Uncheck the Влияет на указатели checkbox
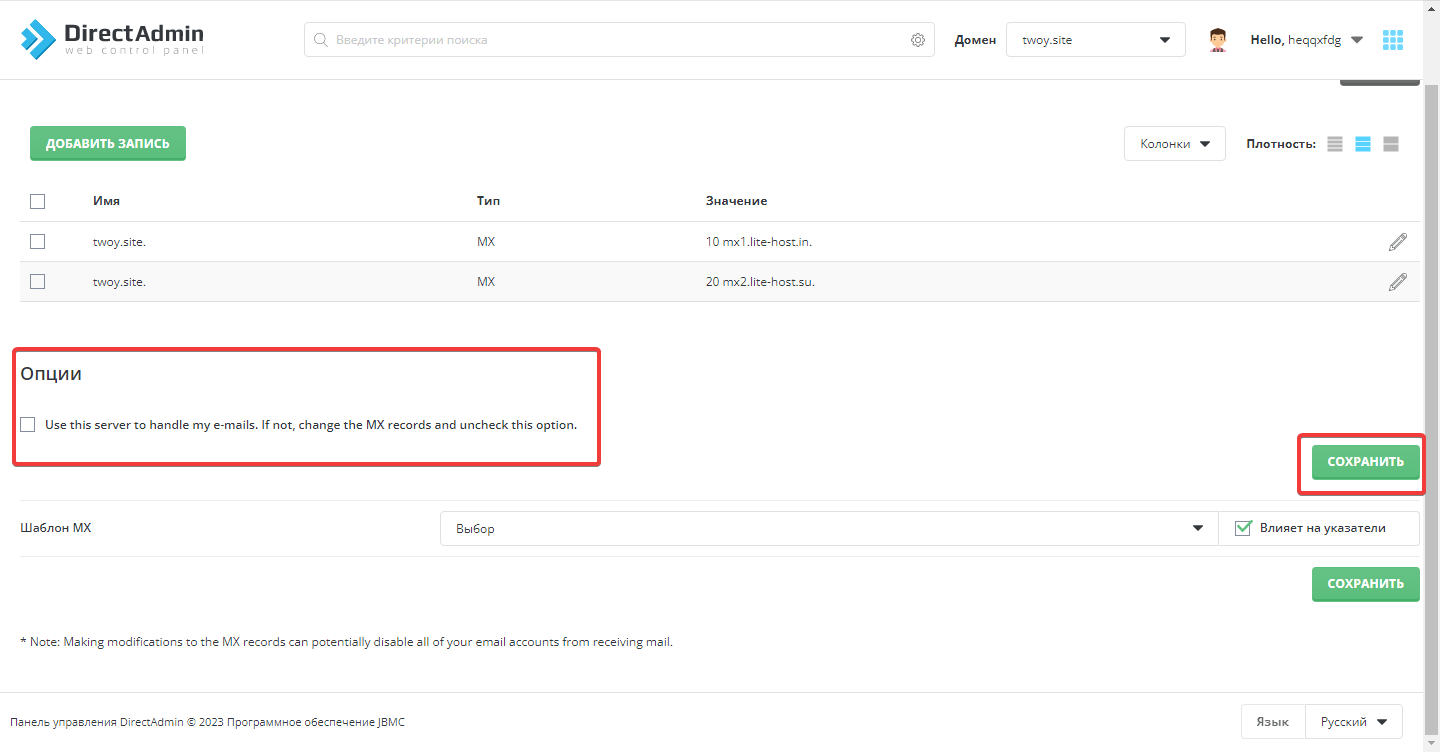 (1244, 528)
